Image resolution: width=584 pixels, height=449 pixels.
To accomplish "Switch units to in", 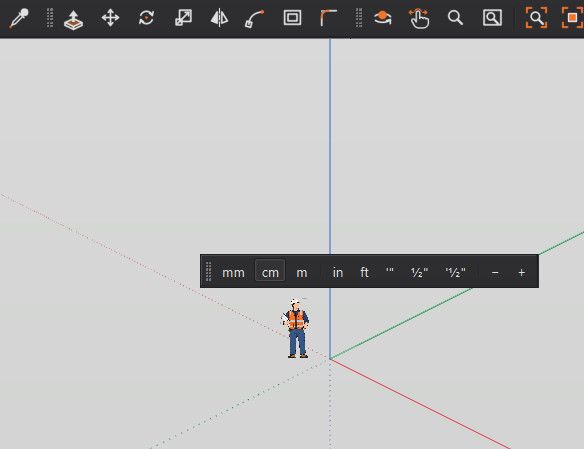I will point(338,273).
